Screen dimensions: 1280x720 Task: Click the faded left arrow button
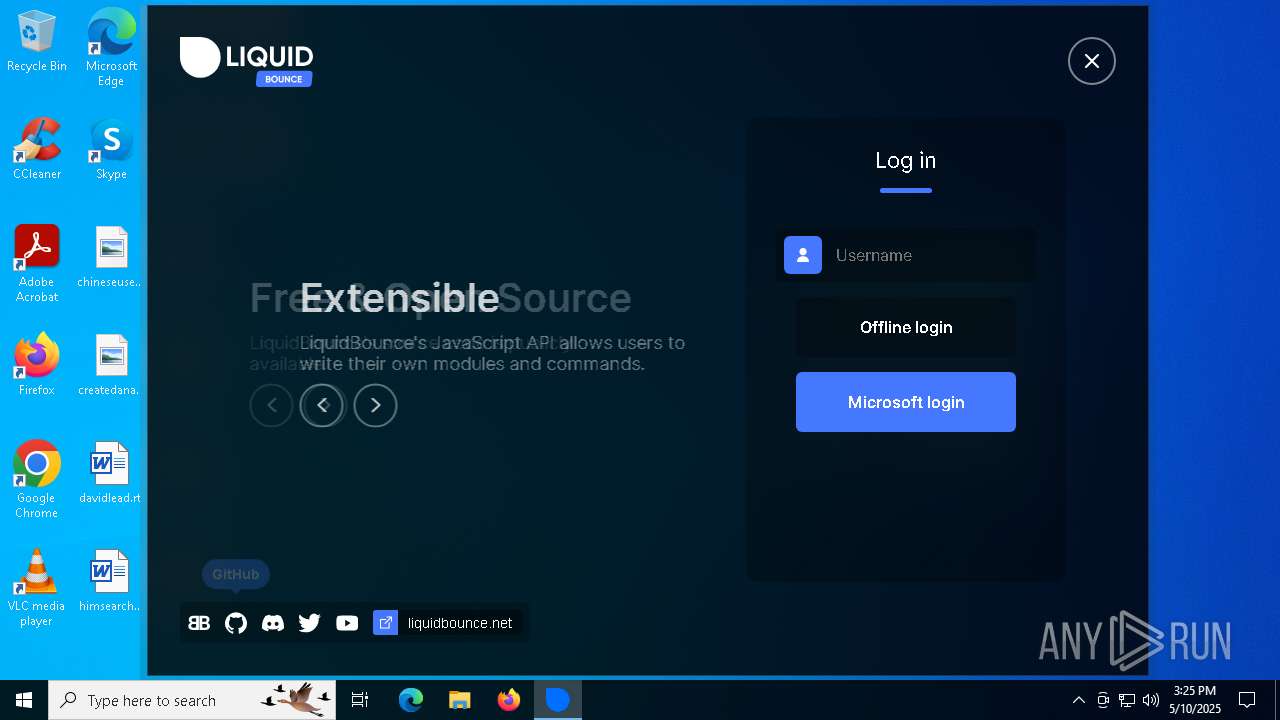coord(271,405)
